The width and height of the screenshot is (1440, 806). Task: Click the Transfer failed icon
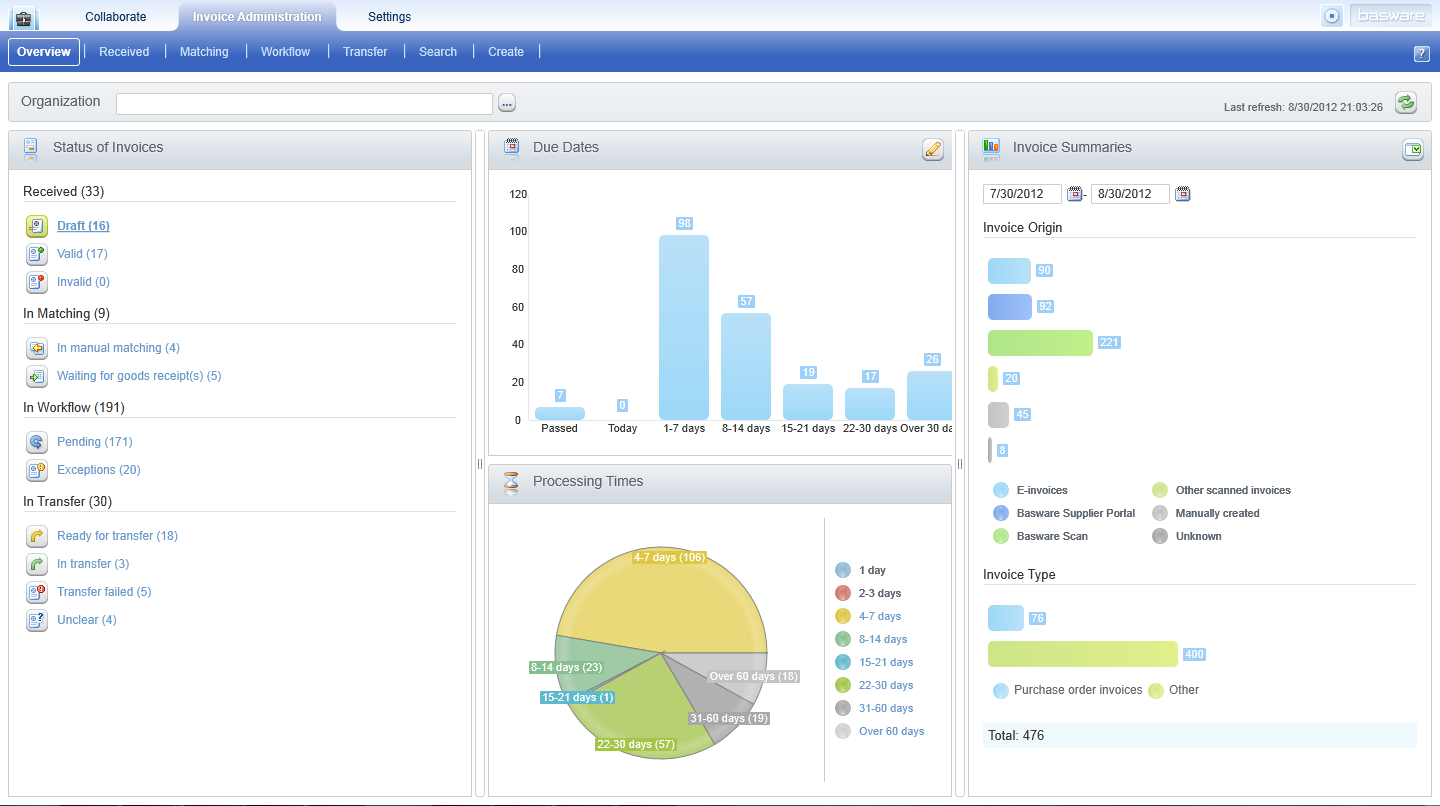pos(37,592)
